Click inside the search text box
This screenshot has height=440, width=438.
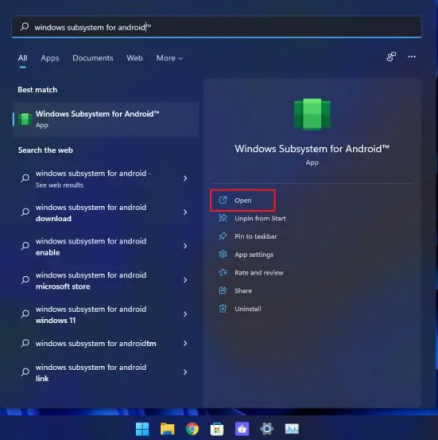tap(217, 27)
